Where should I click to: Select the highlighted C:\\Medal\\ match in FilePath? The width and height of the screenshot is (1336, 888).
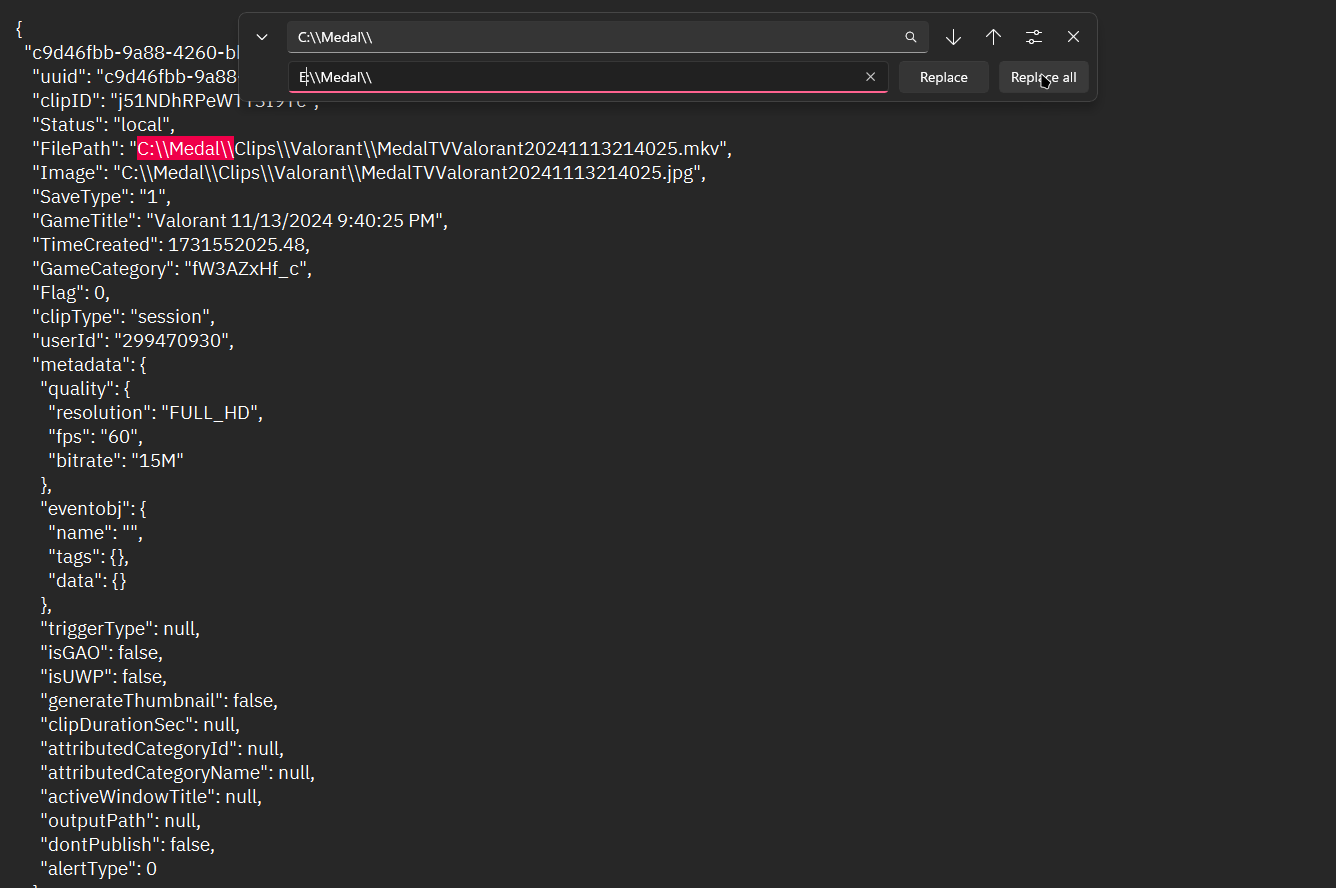click(184, 148)
